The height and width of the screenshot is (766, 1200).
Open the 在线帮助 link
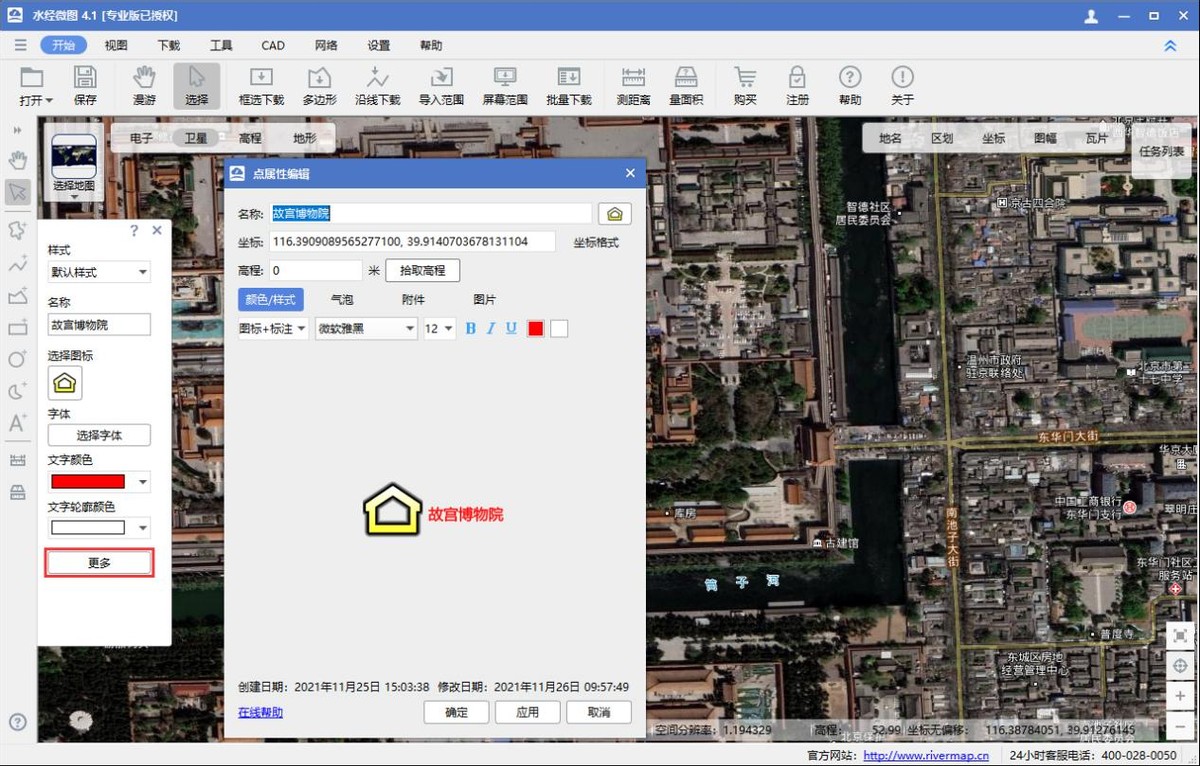pos(260,712)
